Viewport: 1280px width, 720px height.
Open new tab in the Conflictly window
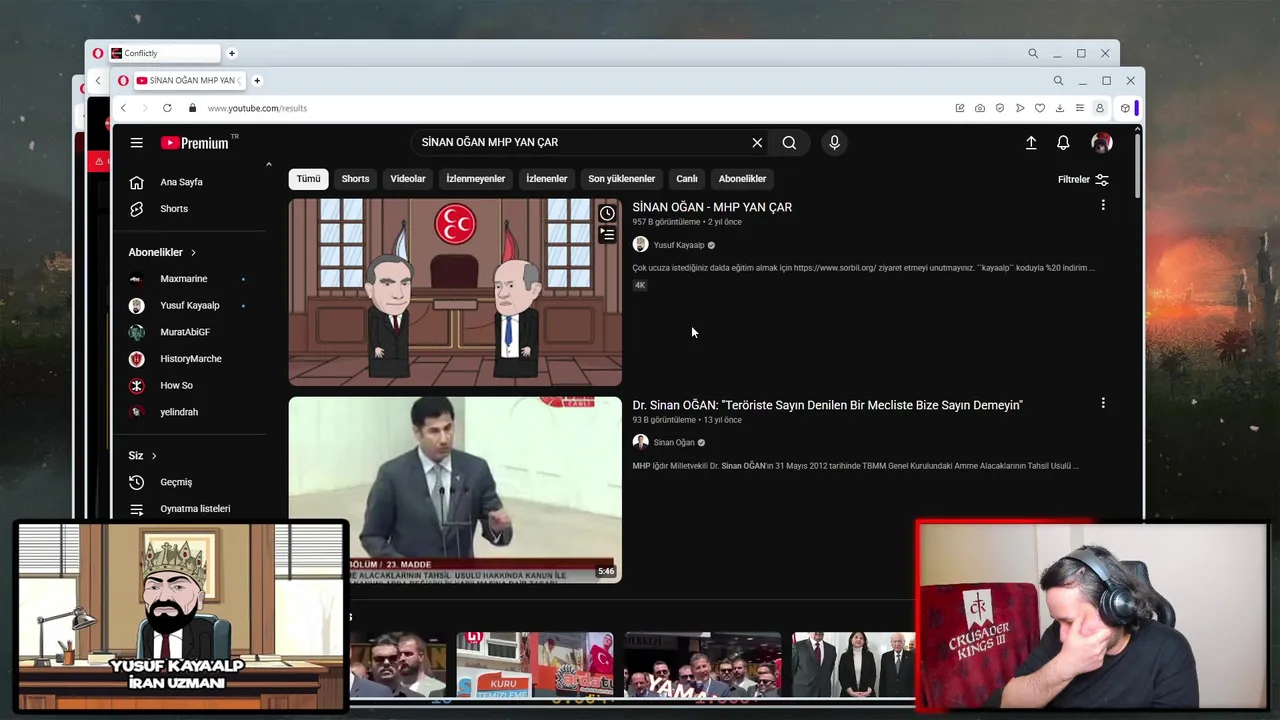[232, 53]
